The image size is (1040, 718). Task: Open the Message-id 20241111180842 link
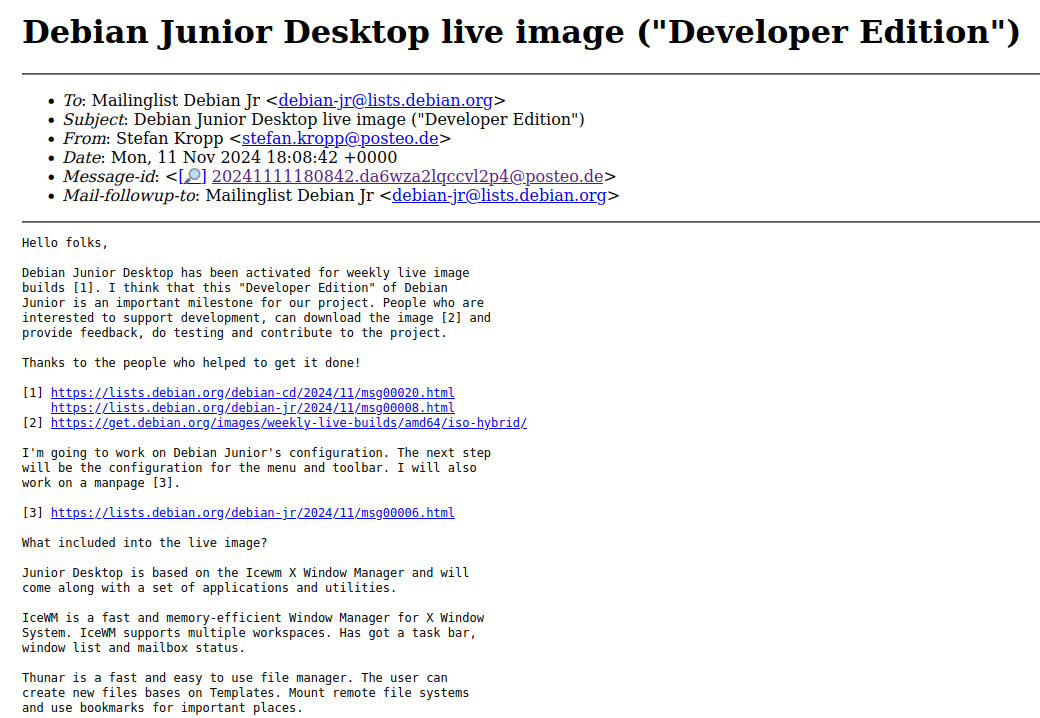coord(407,176)
